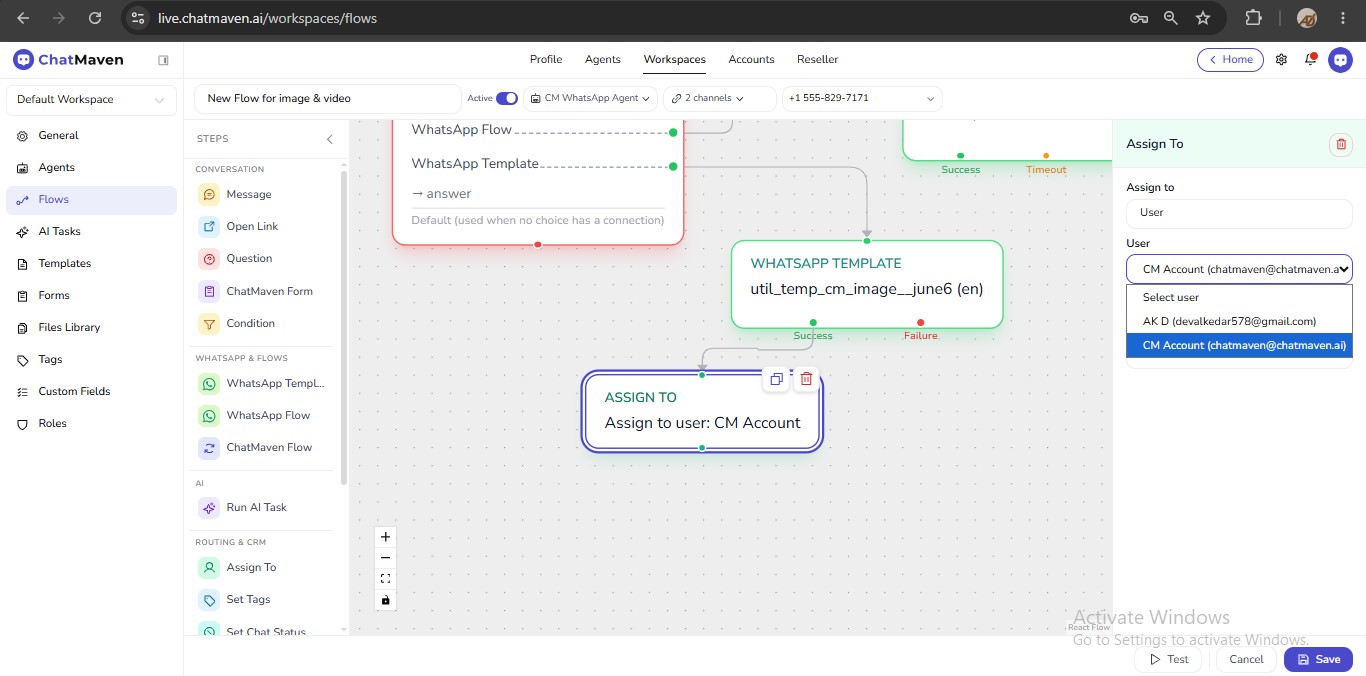Viewport: 1366px width, 676px height.
Task: Click the ChatMaven Form step icon
Action: (209, 292)
